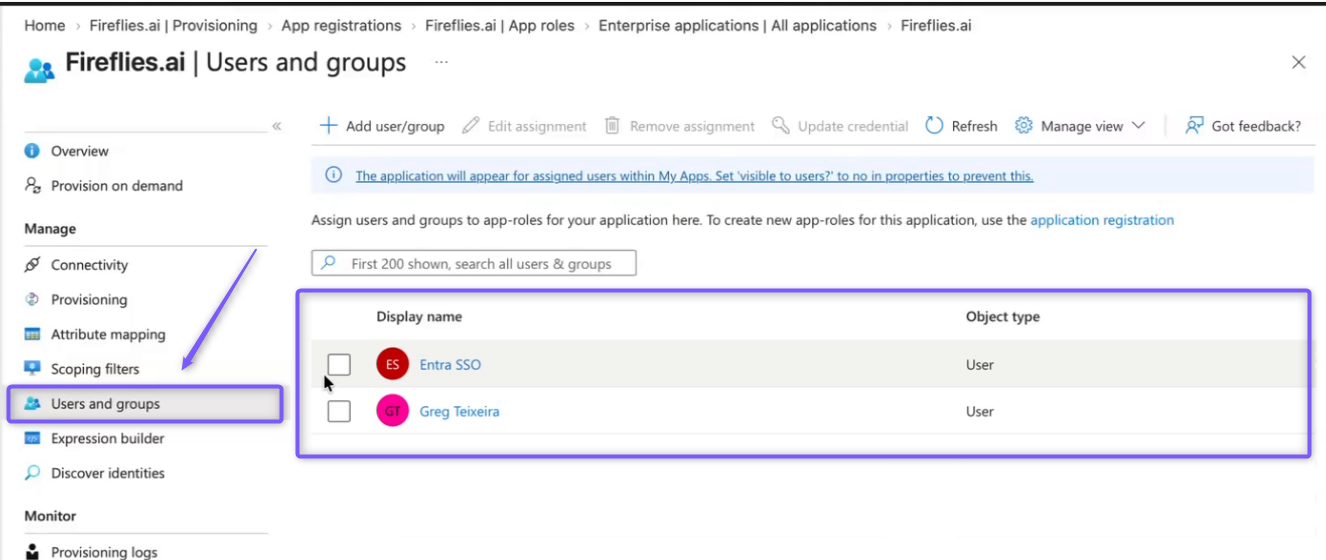
Task: Go to Home breadcrumb
Action: pos(45,25)
